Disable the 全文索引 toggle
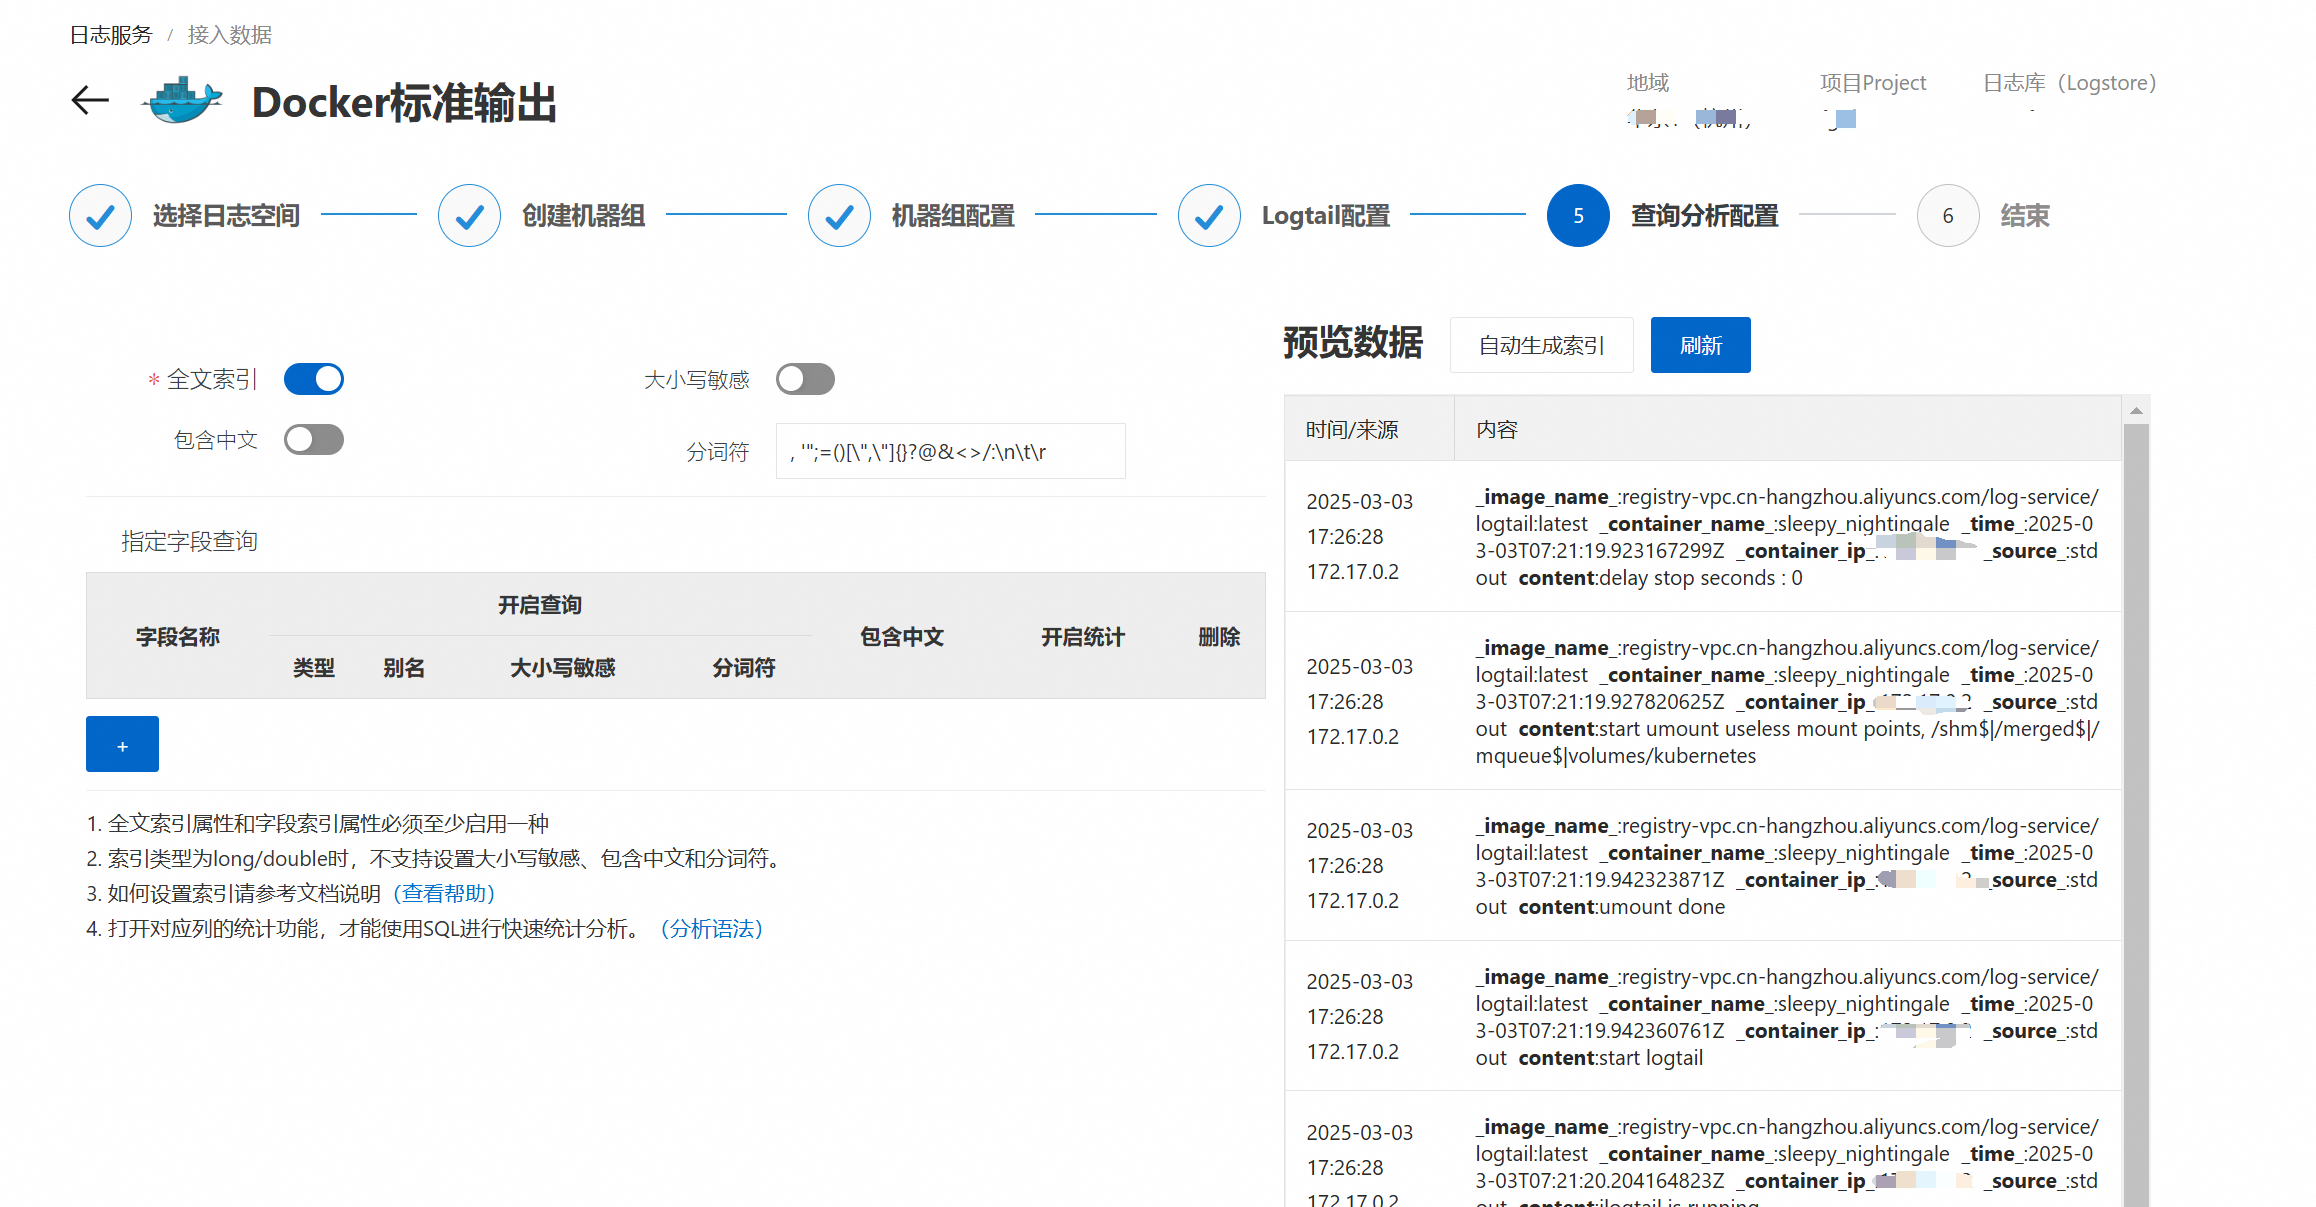 point(314,379)
